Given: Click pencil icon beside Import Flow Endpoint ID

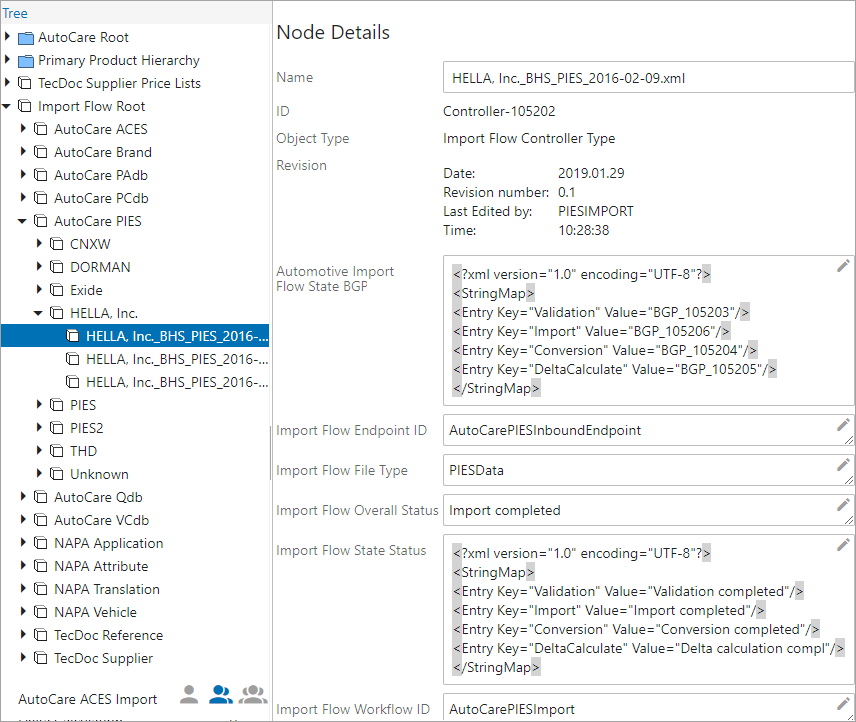Looking at the screenshot, I should click(x=843, y=424).
